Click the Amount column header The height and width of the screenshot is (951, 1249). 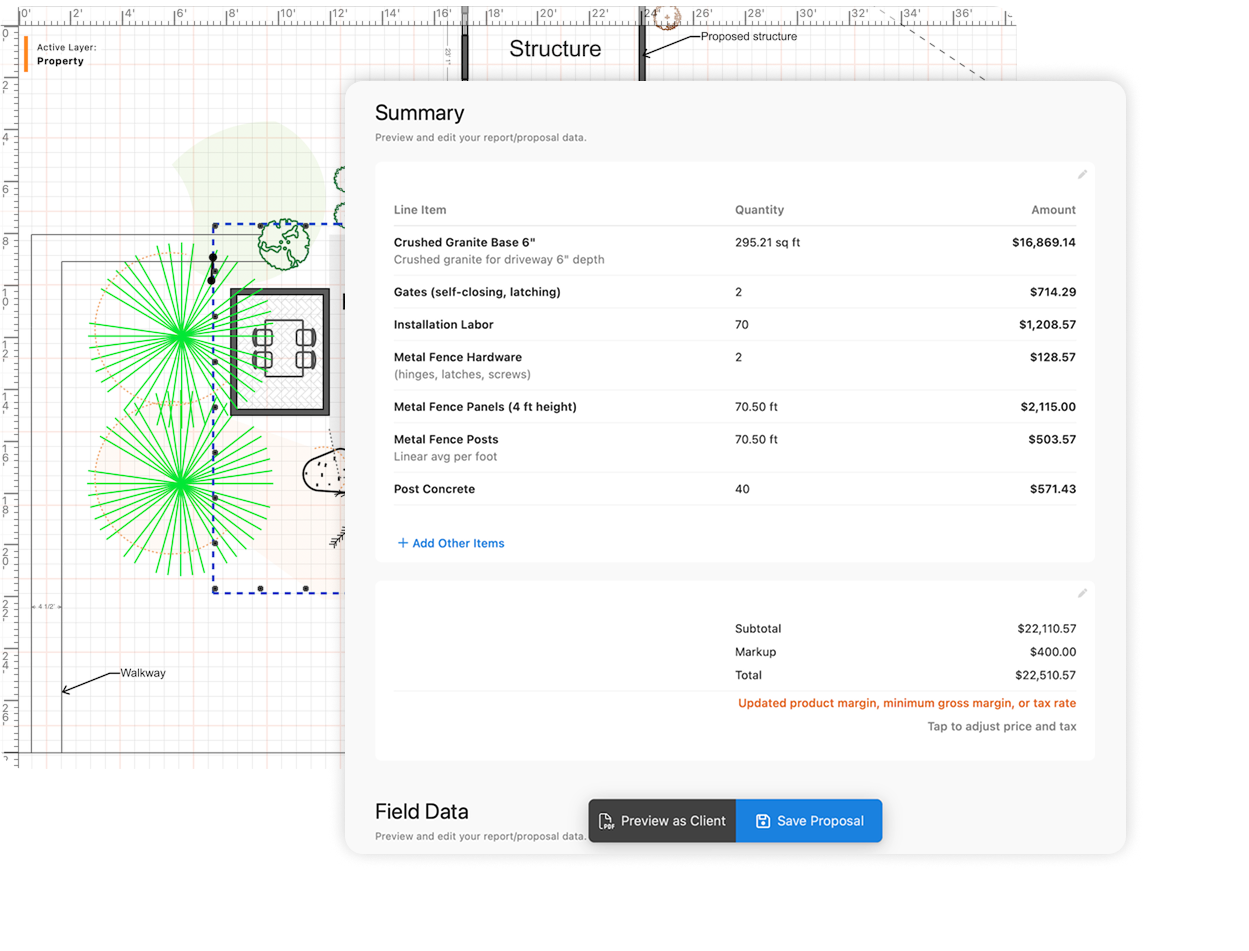pos(1054,210)
